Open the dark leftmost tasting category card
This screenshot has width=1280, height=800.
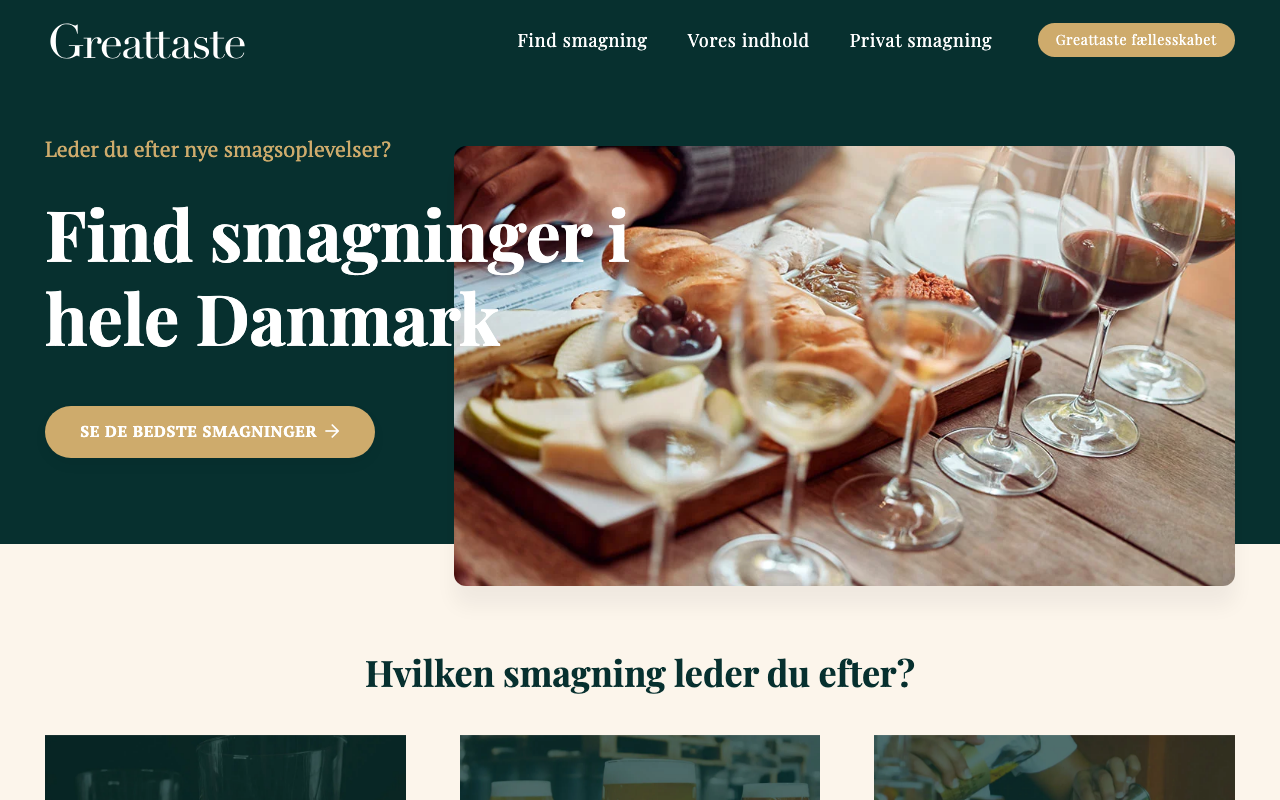225,768
